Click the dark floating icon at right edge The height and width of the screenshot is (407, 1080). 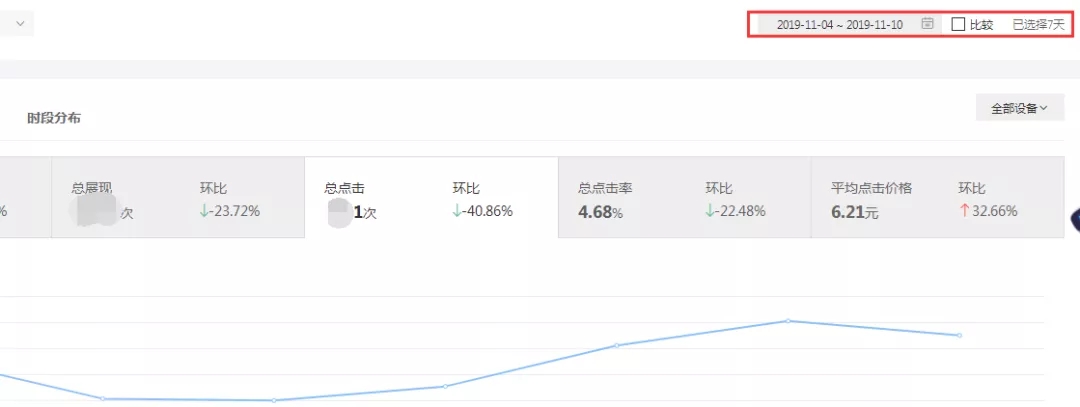tap(1074, 220)
